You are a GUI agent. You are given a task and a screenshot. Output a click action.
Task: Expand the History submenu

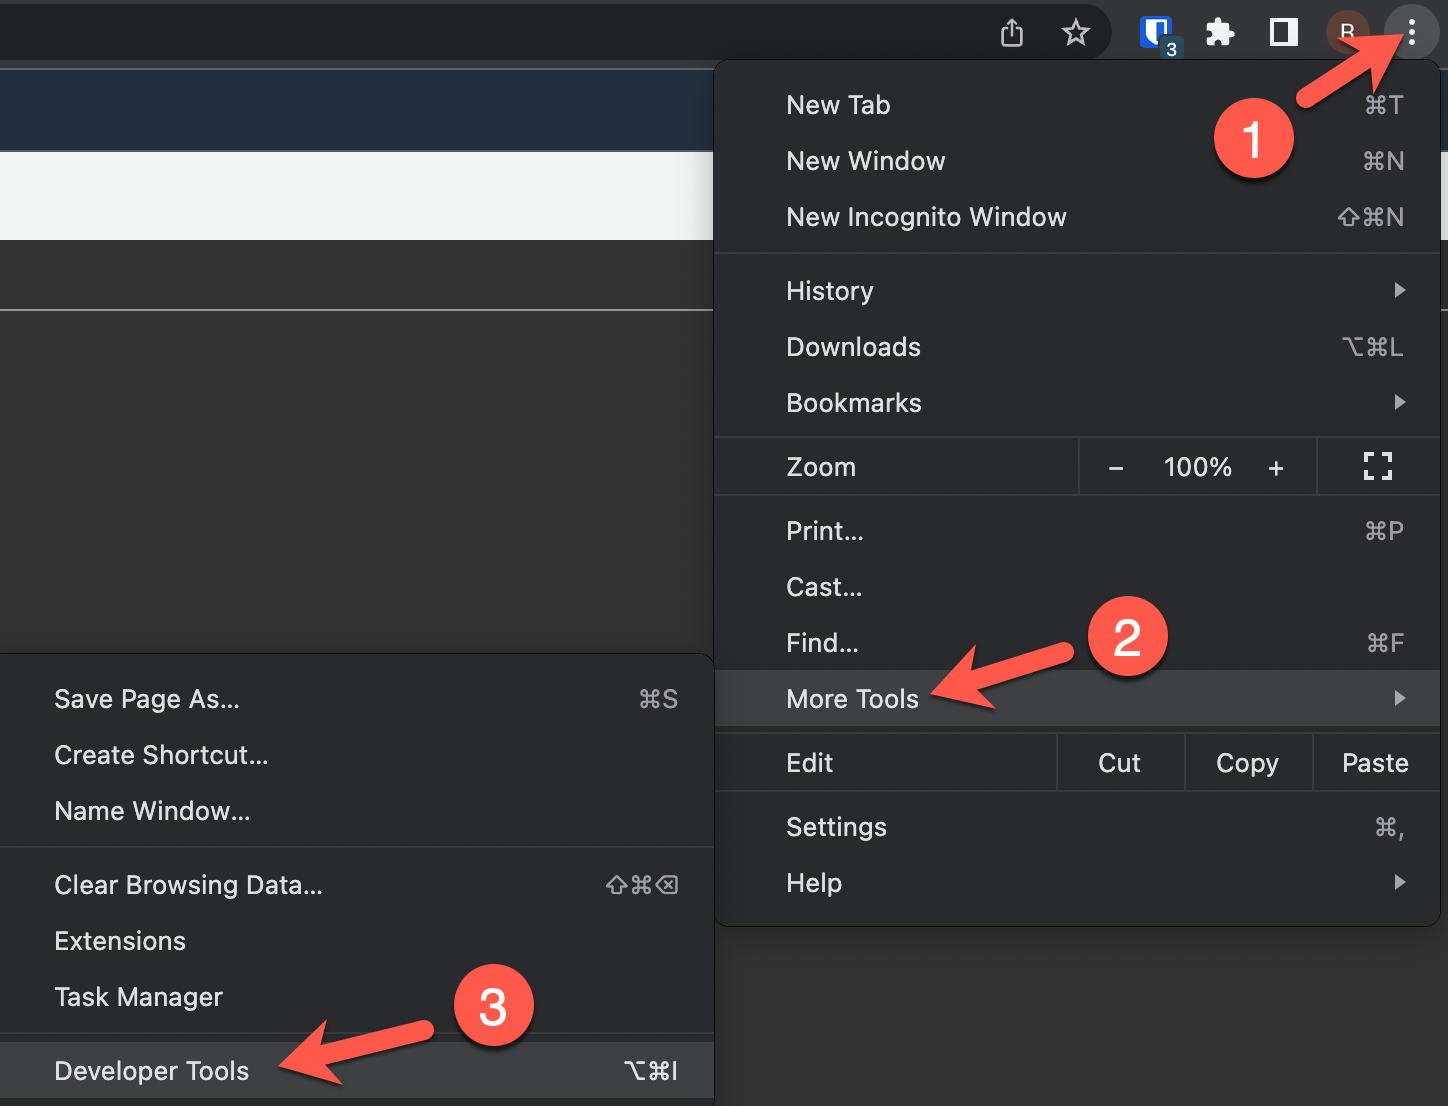click(1077, 291)
